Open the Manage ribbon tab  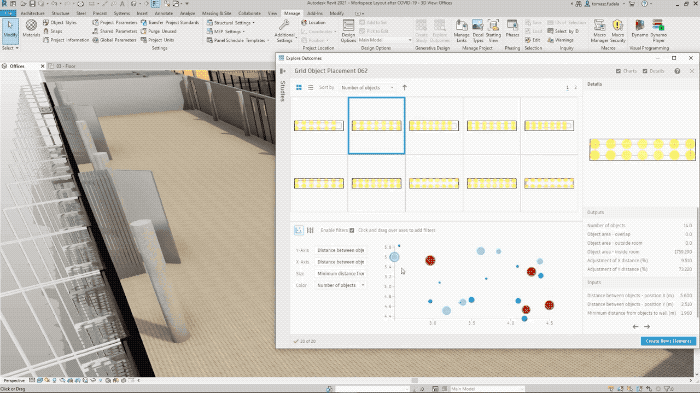(x=292, y=13)
